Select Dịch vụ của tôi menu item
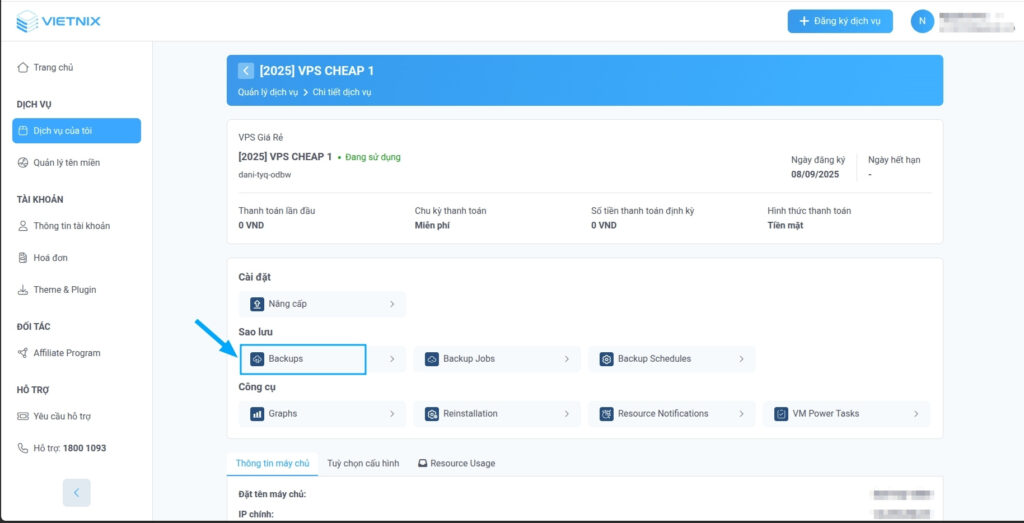The height and width of the screenshot is (523, 1024). 76,131
